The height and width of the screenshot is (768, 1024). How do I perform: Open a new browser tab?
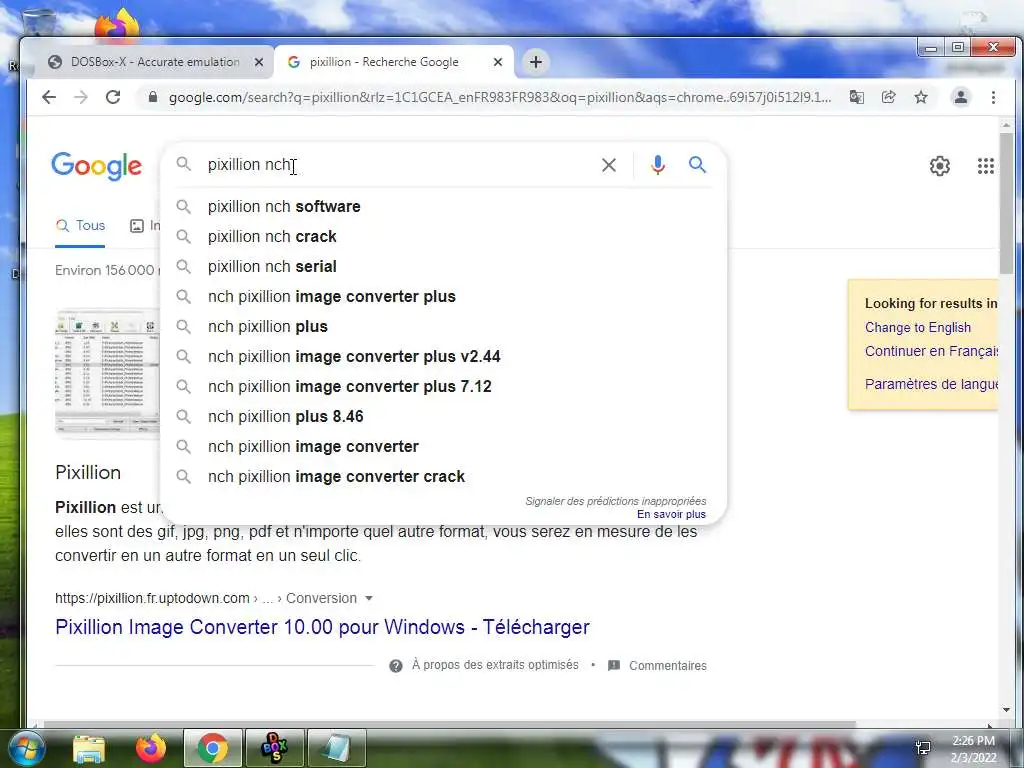[x=536, y=62]
